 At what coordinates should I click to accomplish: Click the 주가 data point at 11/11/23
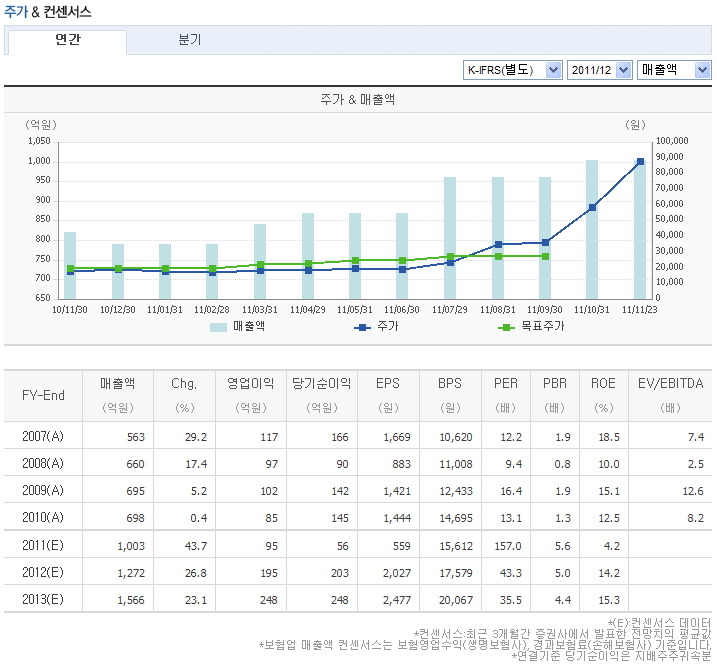(x=640, y=161)
